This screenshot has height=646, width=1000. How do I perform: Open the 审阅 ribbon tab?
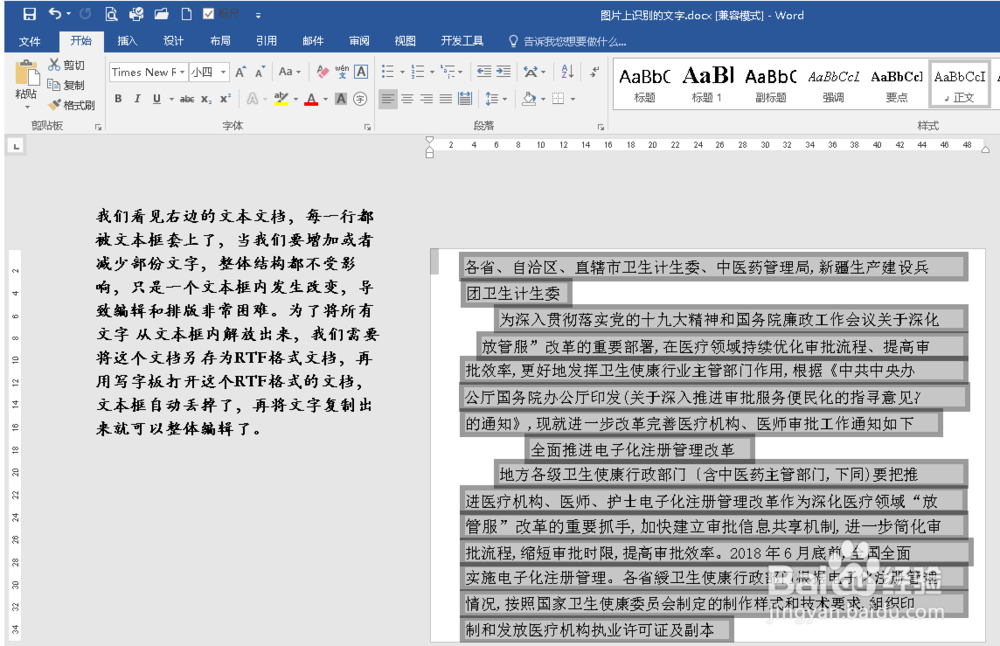359,41
